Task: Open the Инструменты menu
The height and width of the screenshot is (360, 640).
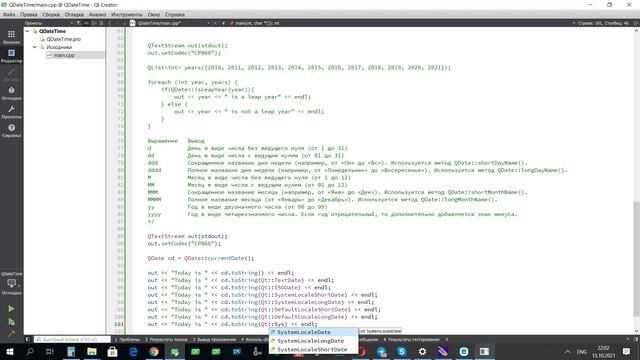Action: [x=127, y=14]
